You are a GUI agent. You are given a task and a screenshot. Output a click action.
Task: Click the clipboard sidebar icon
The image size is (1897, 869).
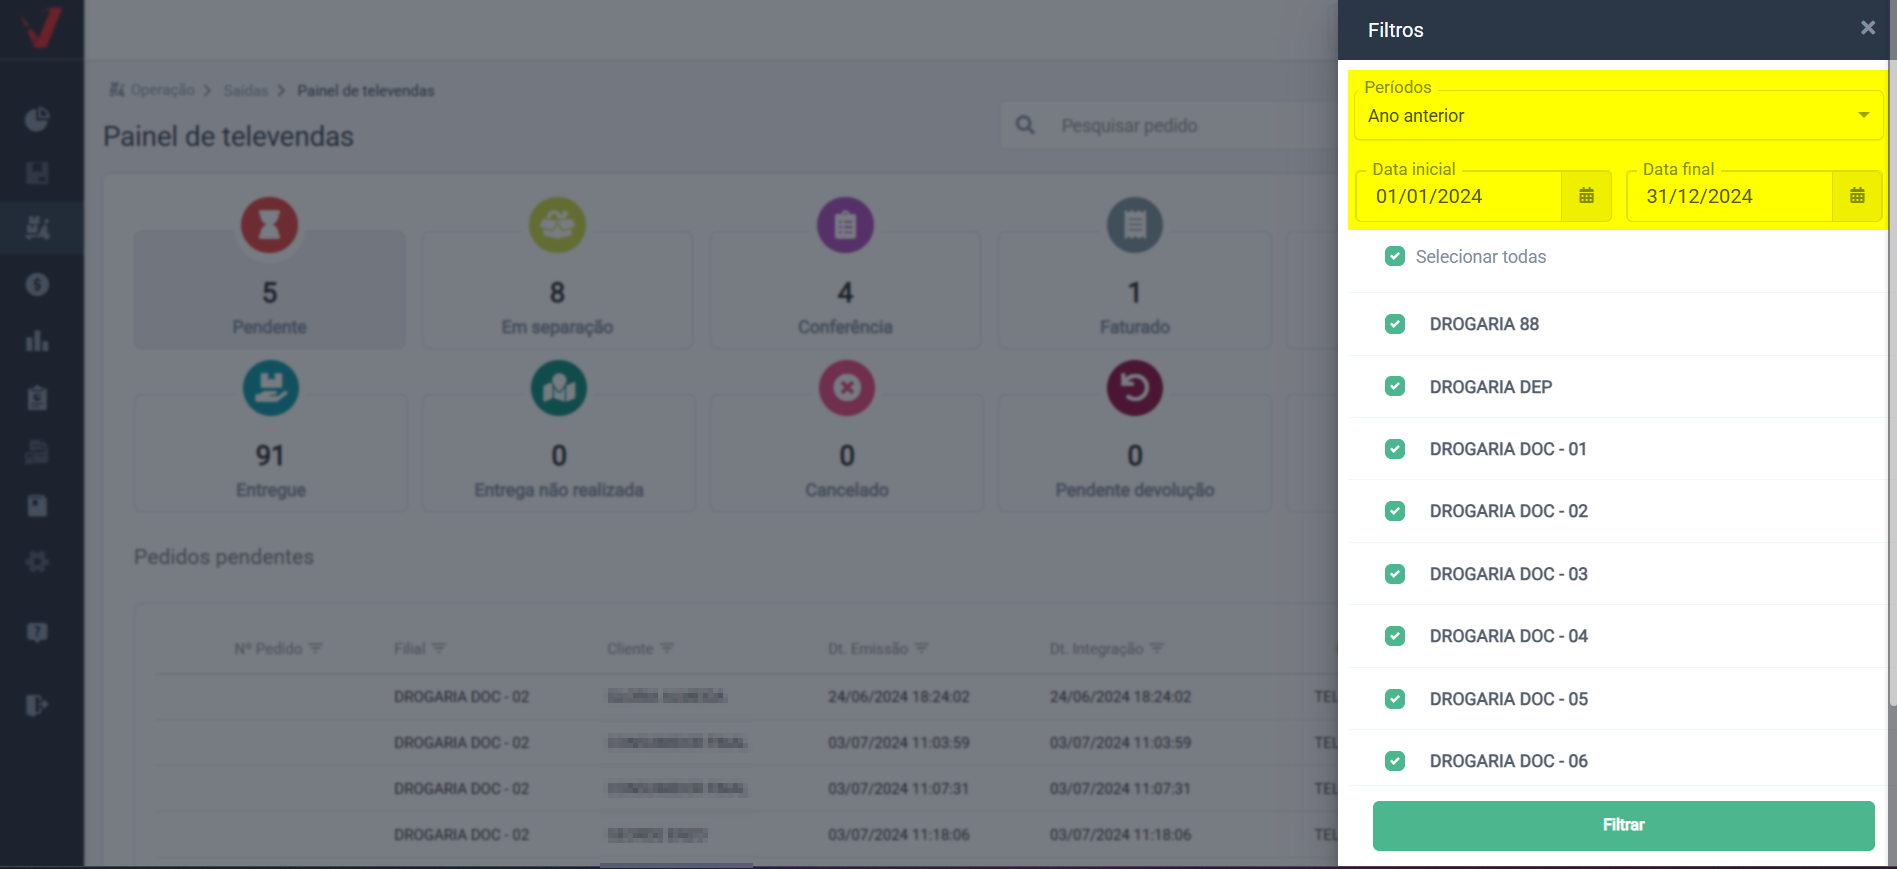[37, 398]
